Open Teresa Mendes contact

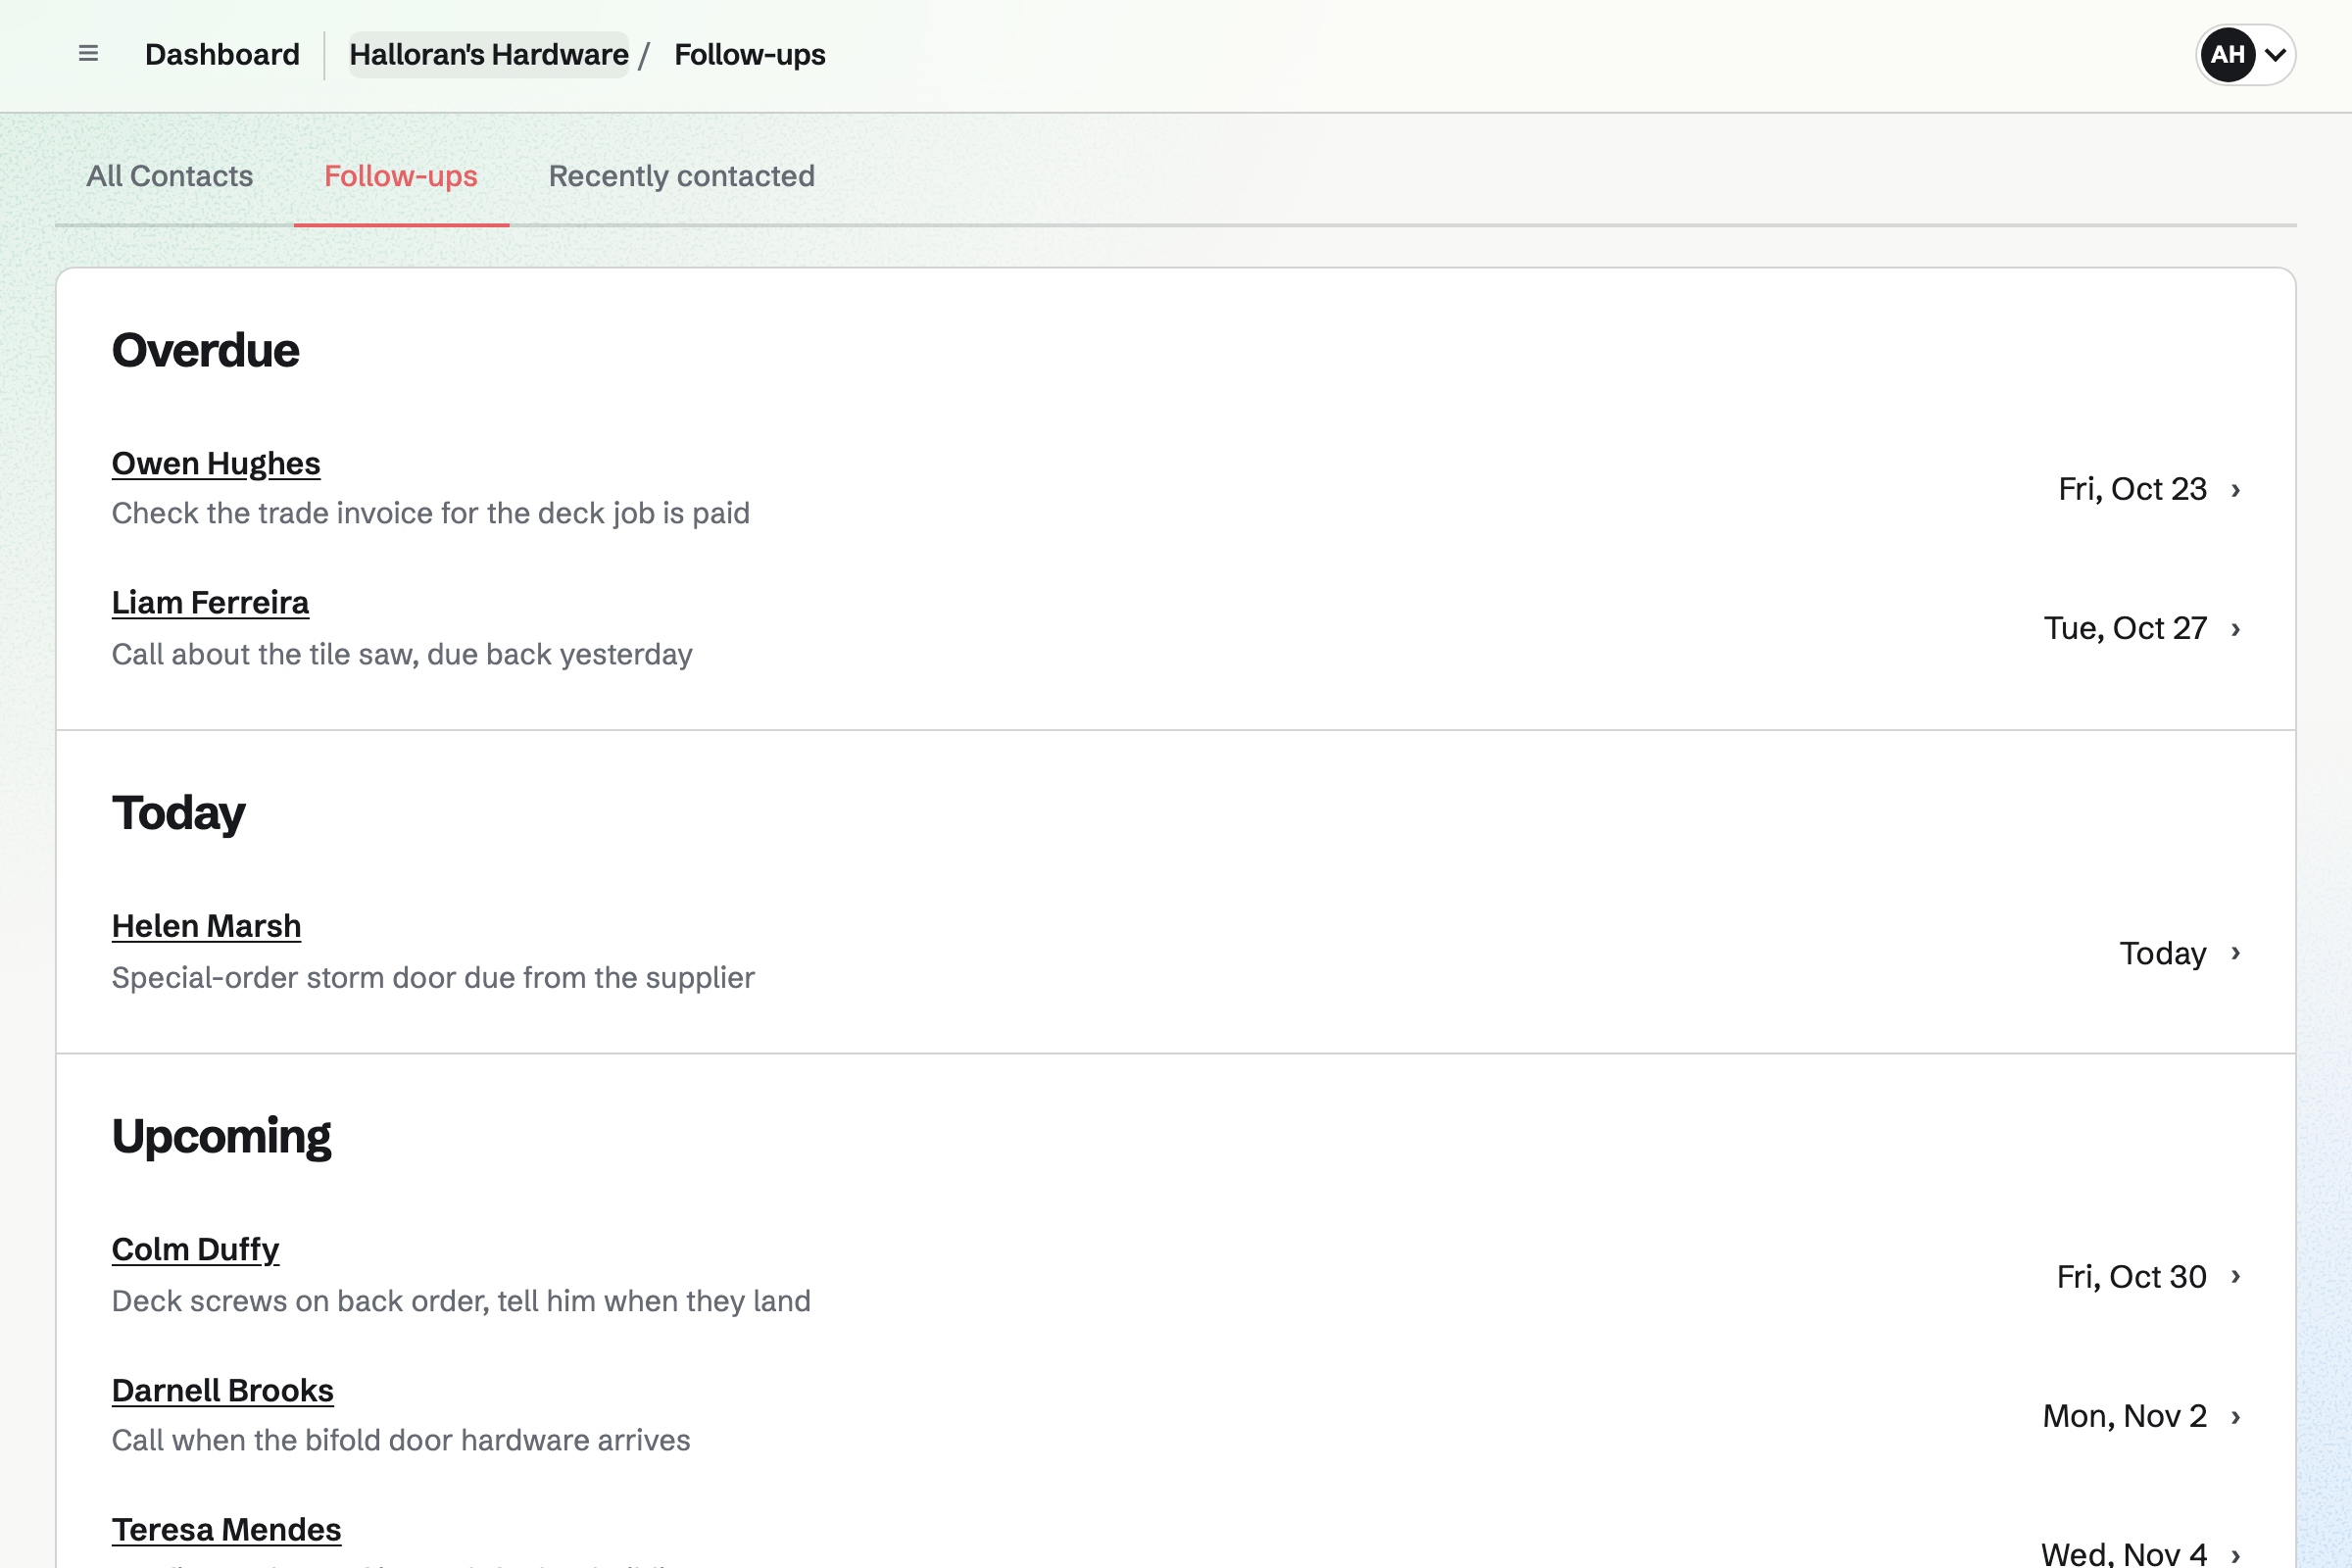226,1529
